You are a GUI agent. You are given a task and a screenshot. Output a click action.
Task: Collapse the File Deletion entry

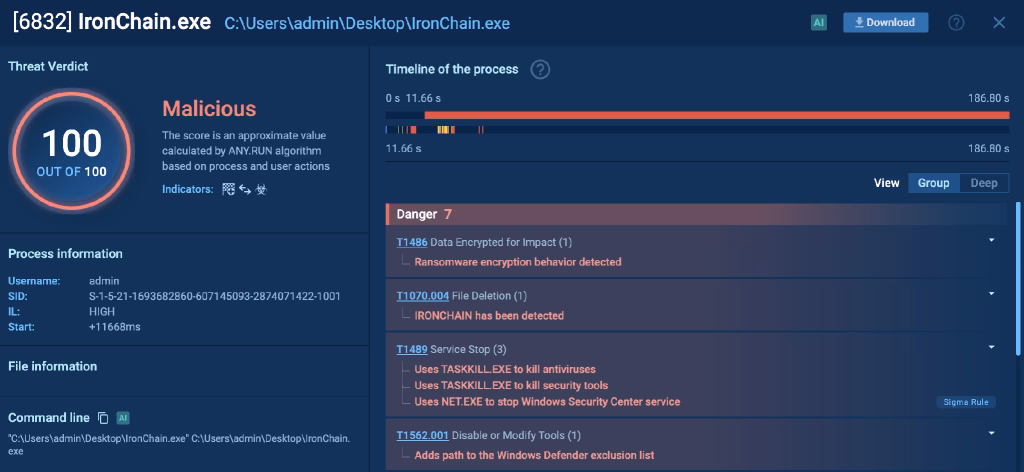991,294
